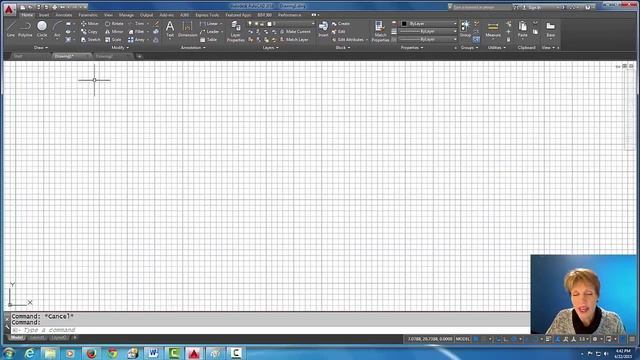
Task: Open workspace switching gear
Action: (595, 339)
